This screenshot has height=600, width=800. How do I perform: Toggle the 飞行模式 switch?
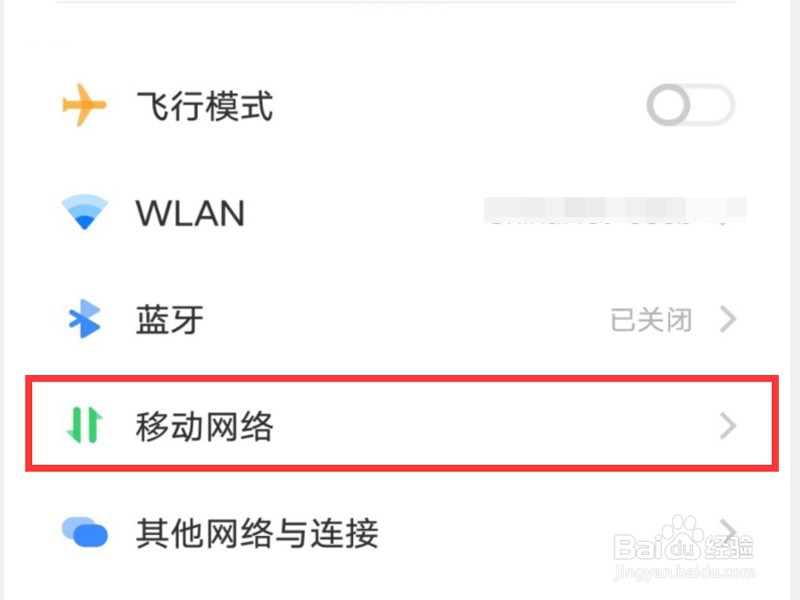[x=691, y=105]
